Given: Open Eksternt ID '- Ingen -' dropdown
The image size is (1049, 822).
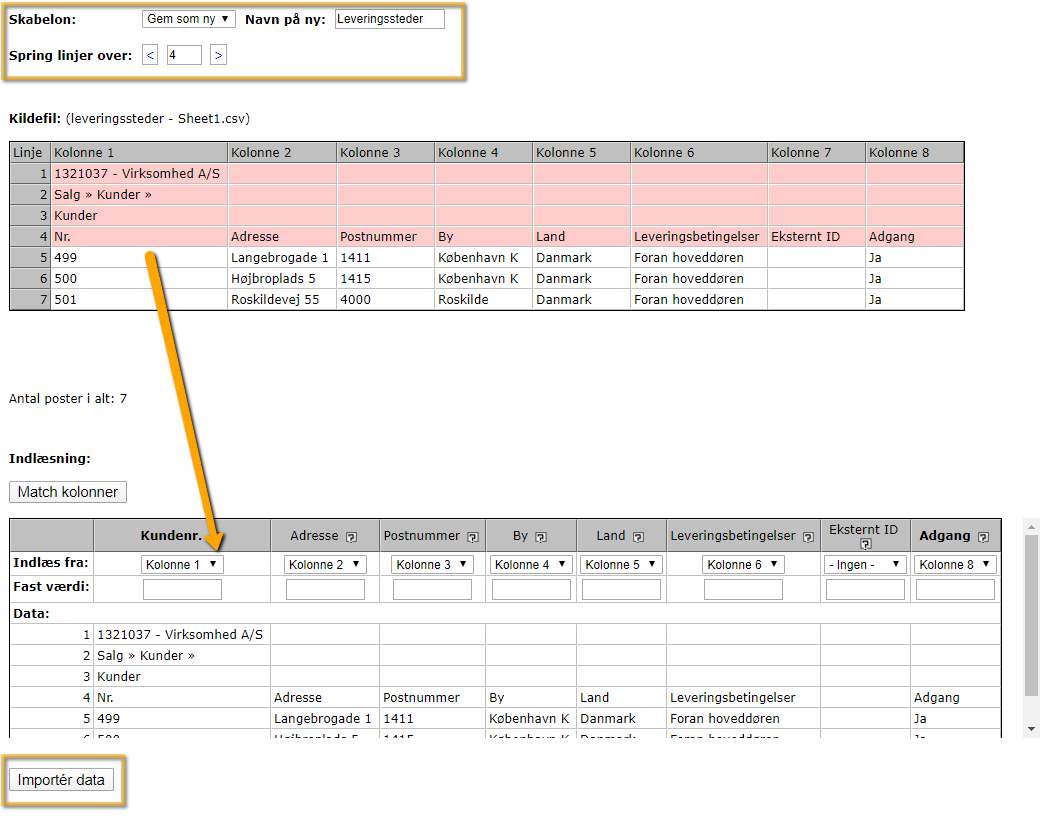Looking at the screenshot, I should click(865, 565).
